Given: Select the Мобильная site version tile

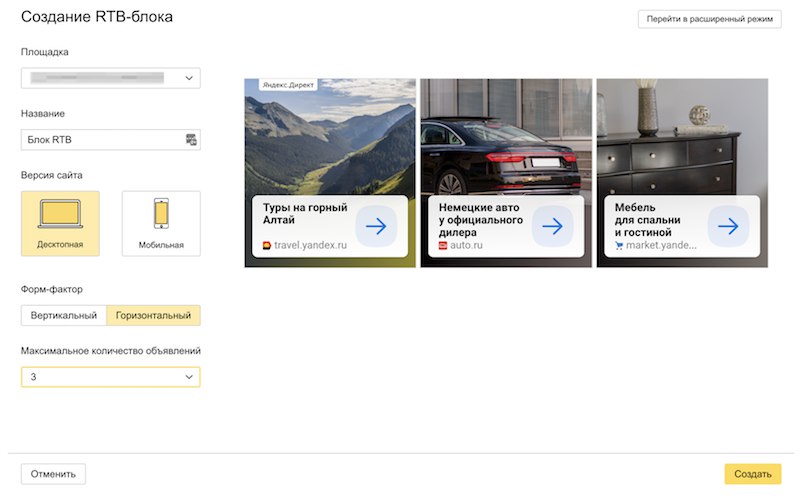Looking at the screenshot, I should (x=161, y=224).
